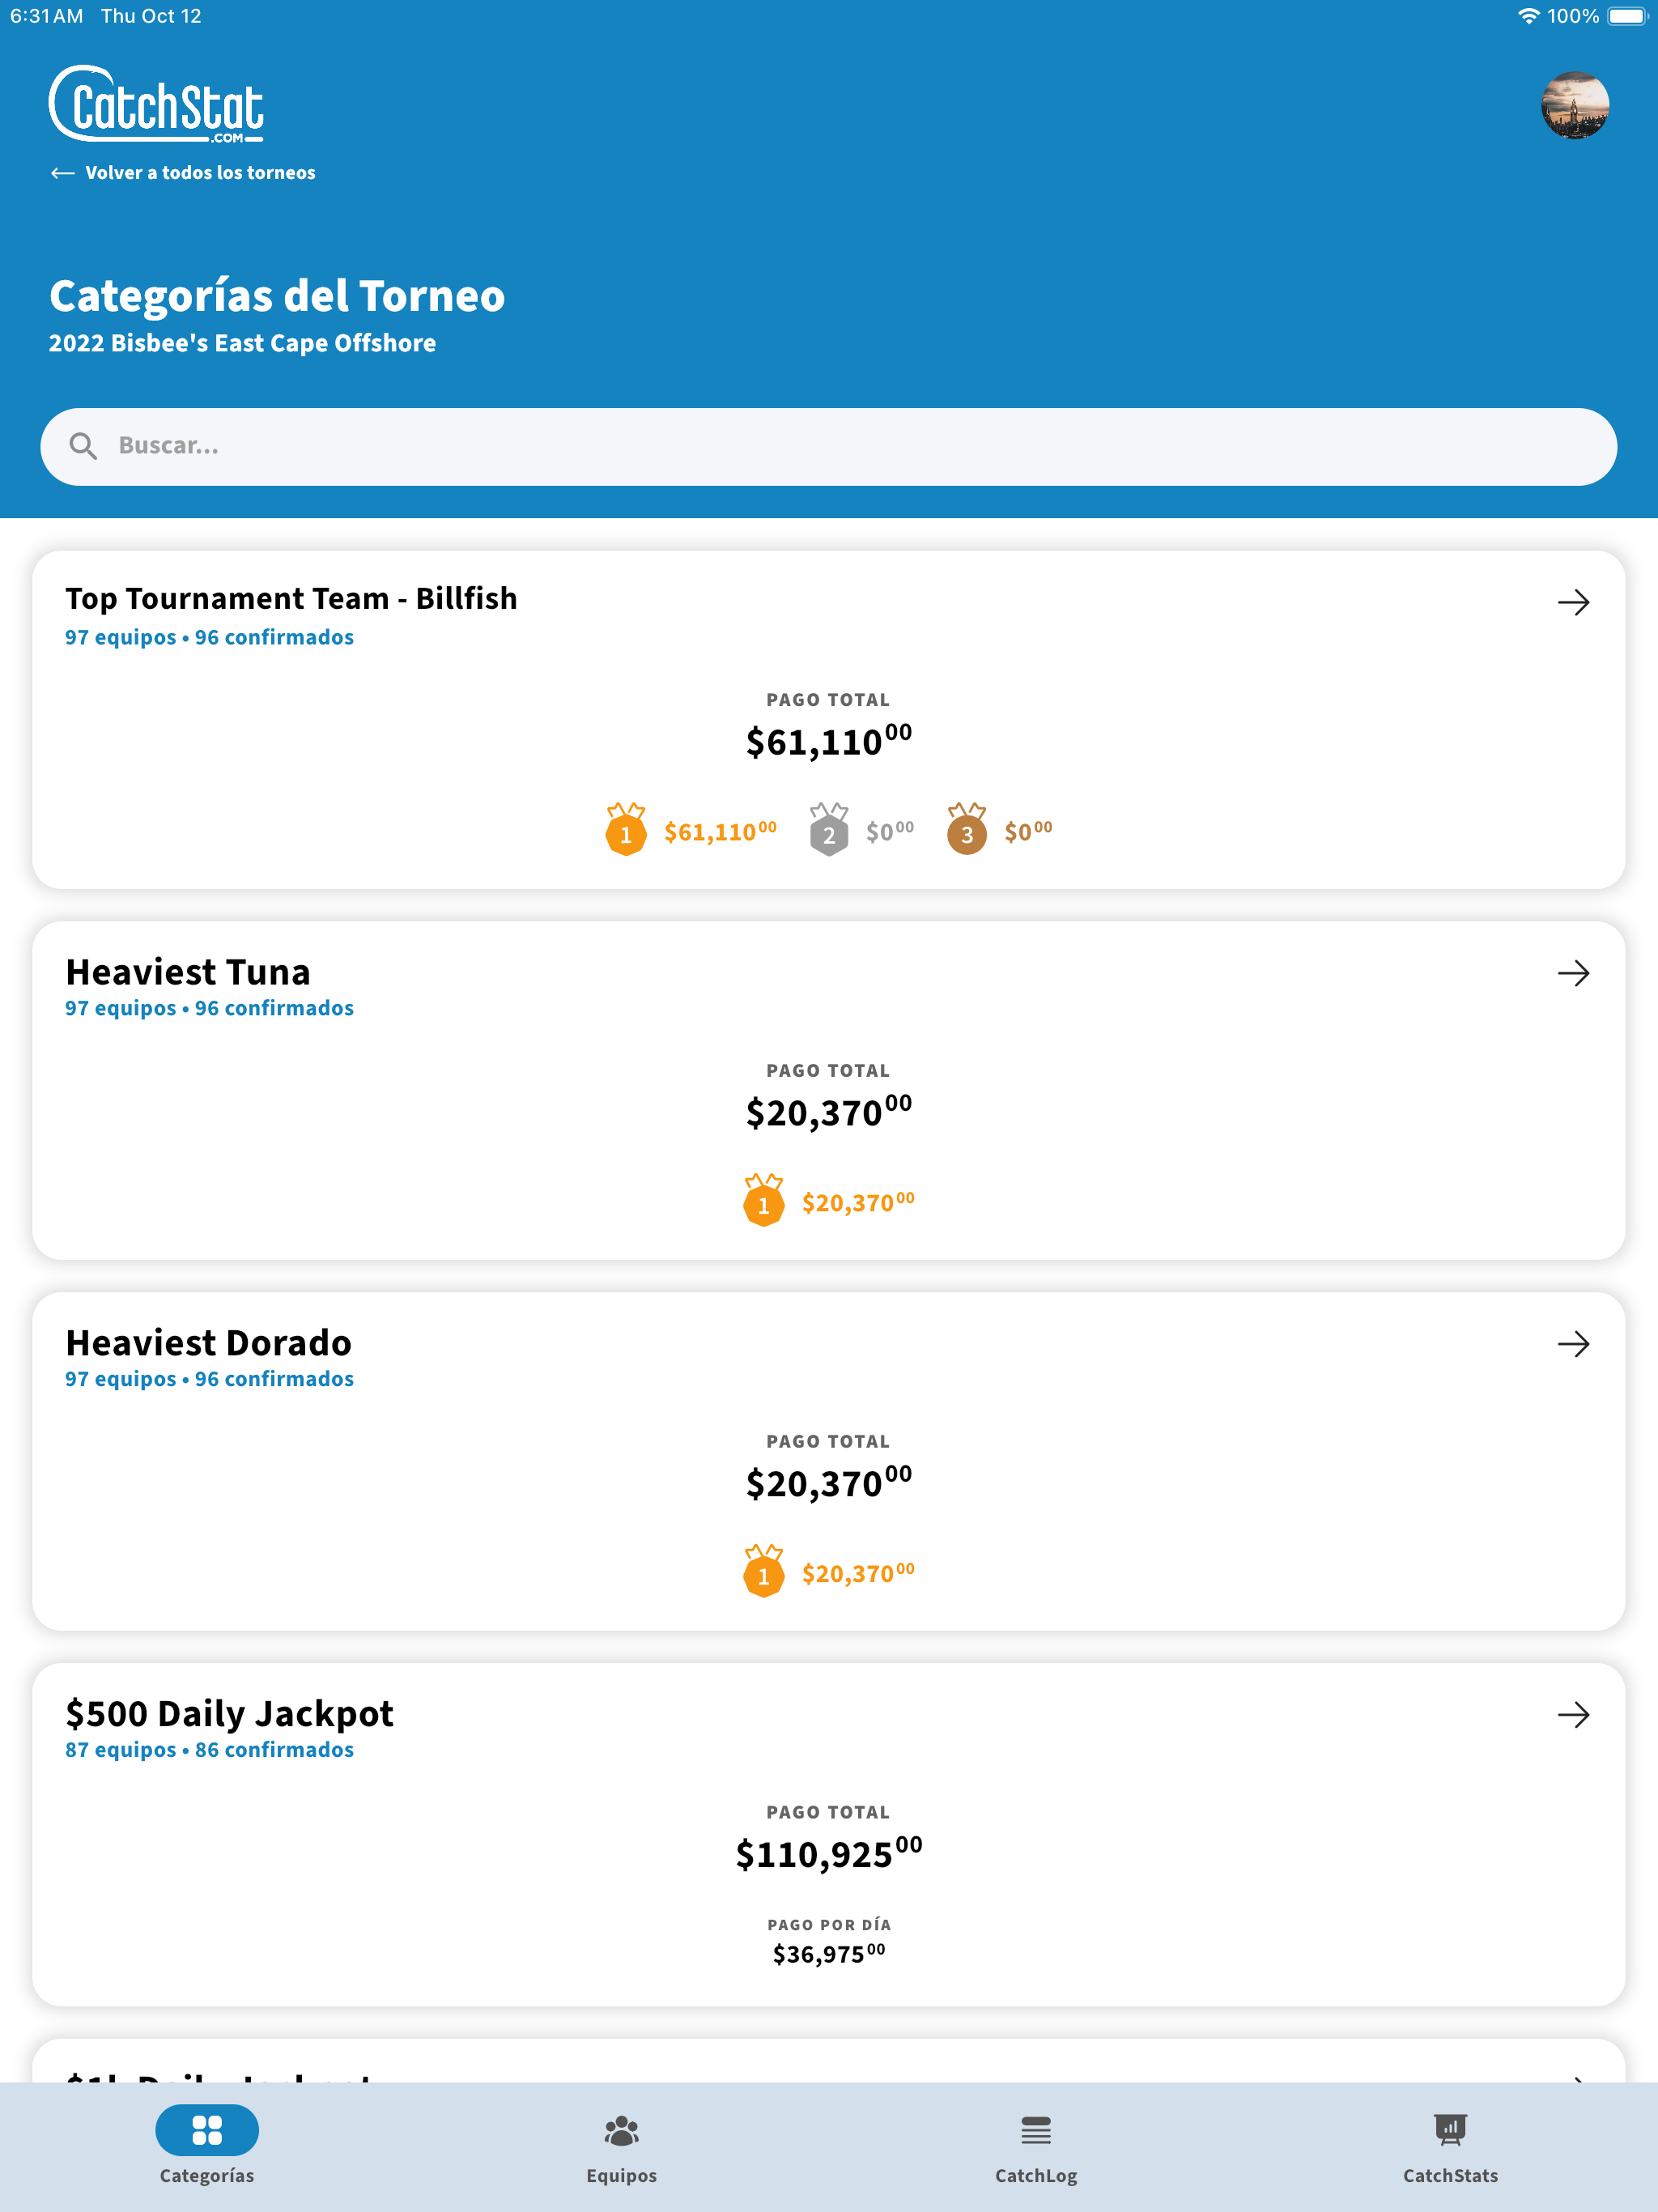Open the $500 Daily Jackpot title

229,1714
